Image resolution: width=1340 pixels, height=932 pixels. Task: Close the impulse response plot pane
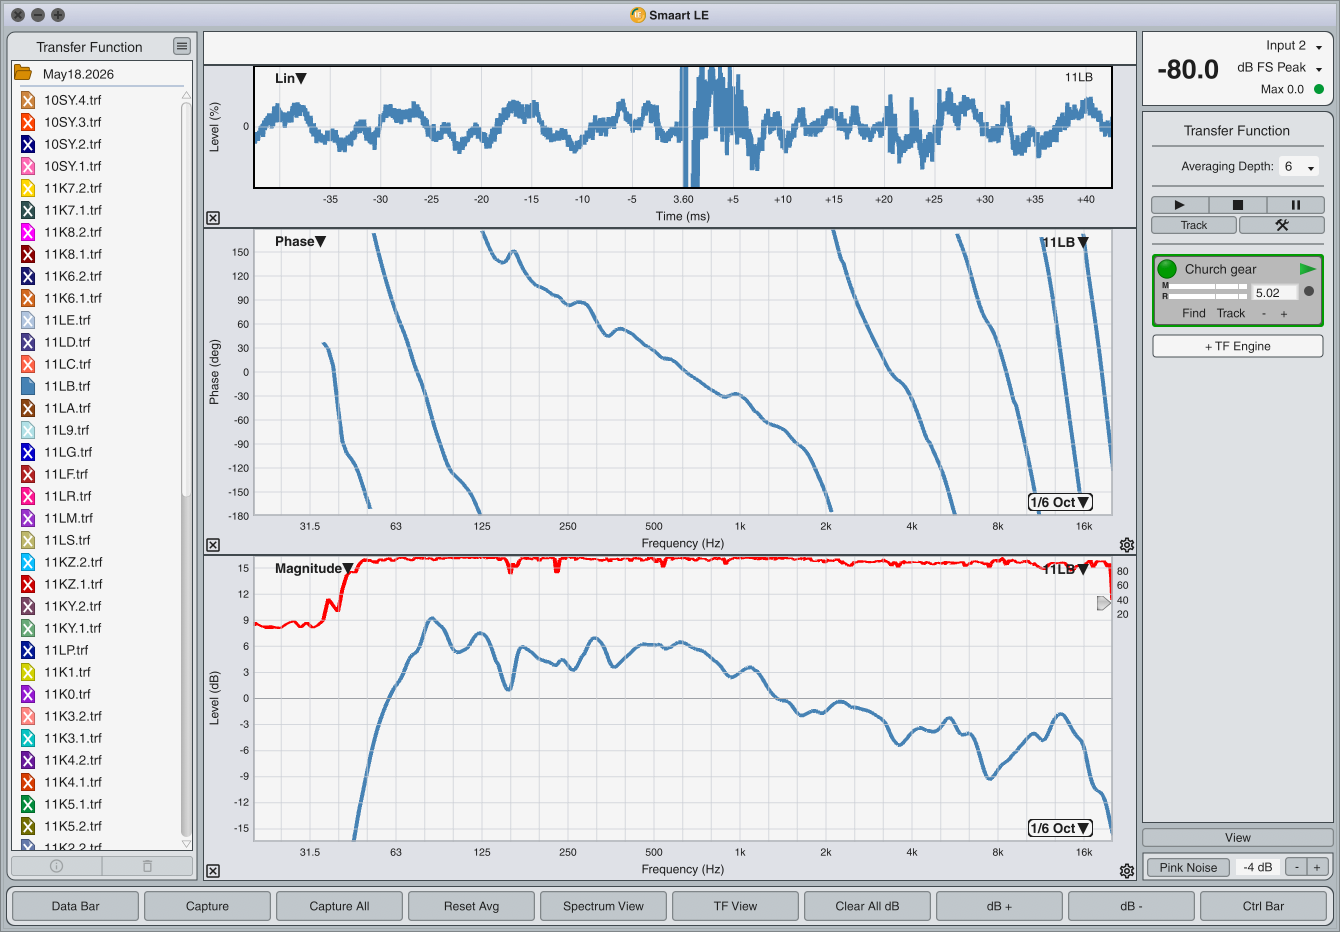tap(213, 218)
